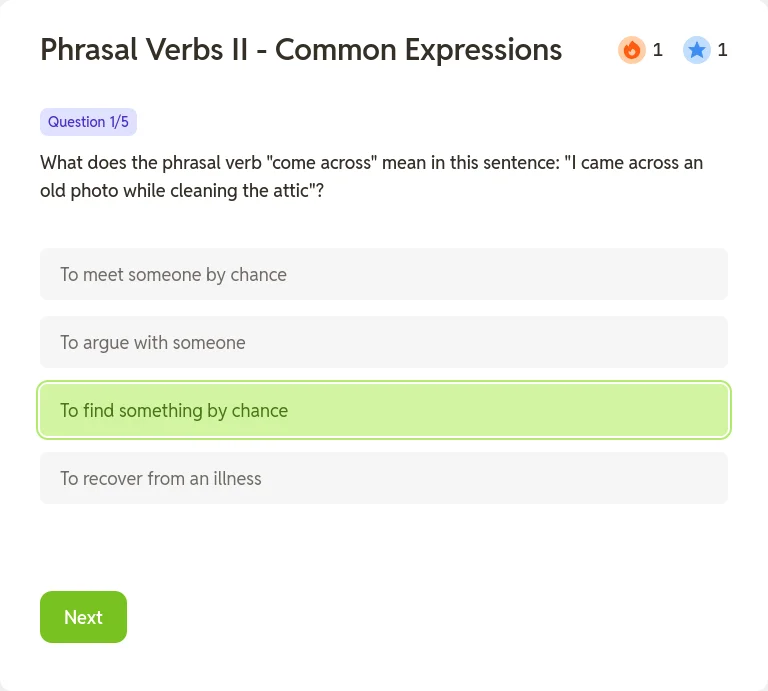Click the blue star points icon

tap(696, 50)
